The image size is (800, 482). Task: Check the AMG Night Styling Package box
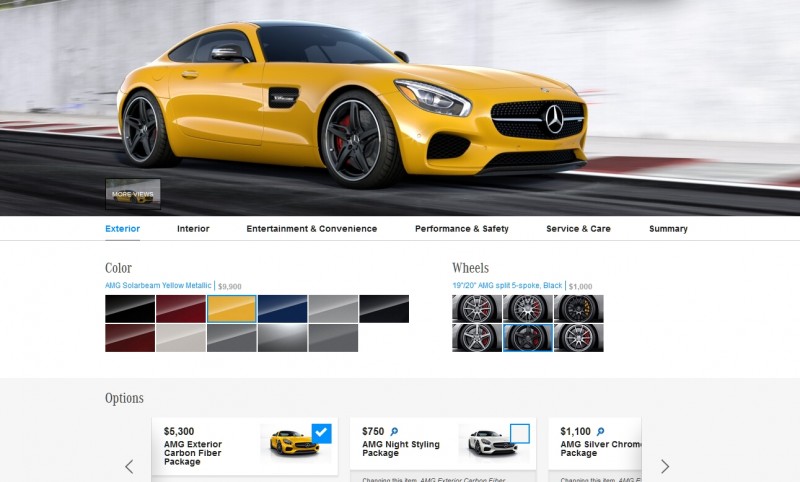[520, 434]
